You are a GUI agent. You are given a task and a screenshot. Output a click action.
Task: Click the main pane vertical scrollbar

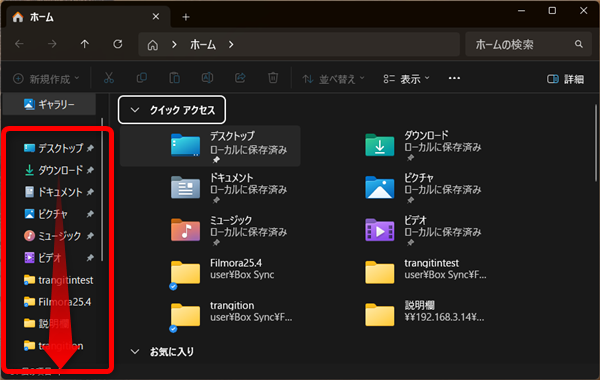point(597,143)
